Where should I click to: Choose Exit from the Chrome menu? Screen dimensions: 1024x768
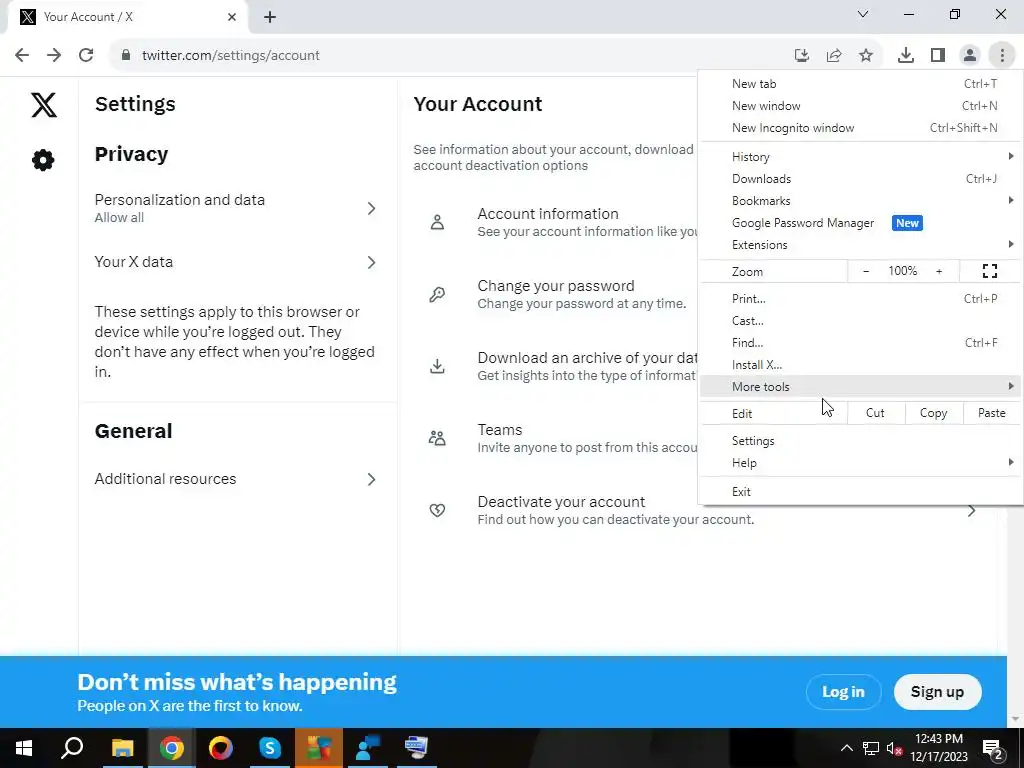(x=859, y=492)
